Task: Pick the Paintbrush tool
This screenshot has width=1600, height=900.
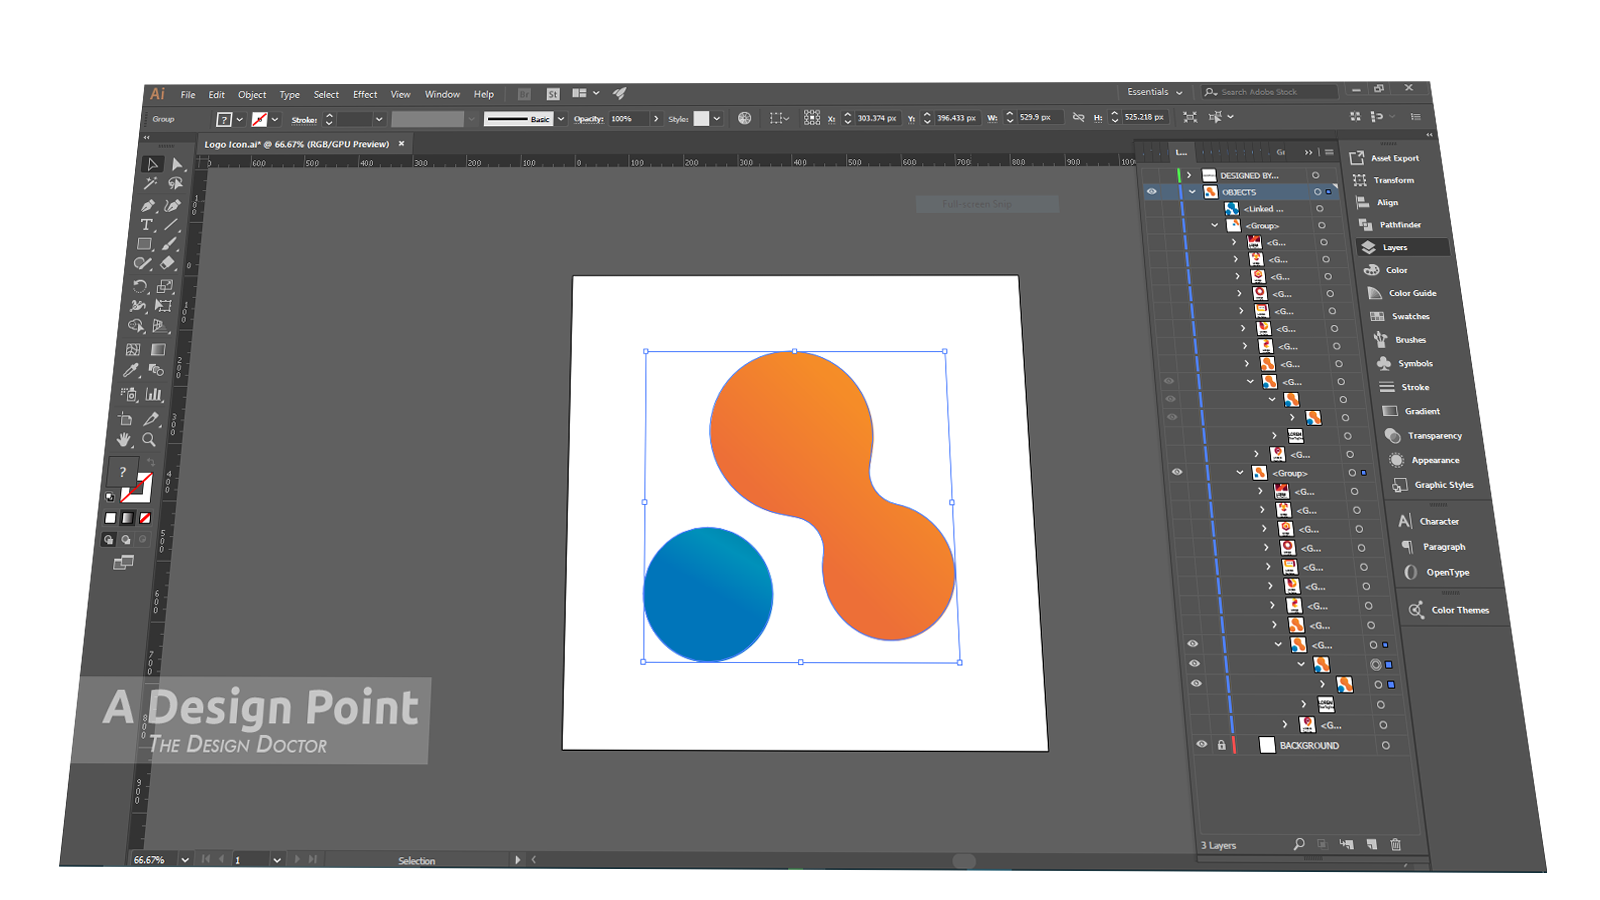Action: 170,244
